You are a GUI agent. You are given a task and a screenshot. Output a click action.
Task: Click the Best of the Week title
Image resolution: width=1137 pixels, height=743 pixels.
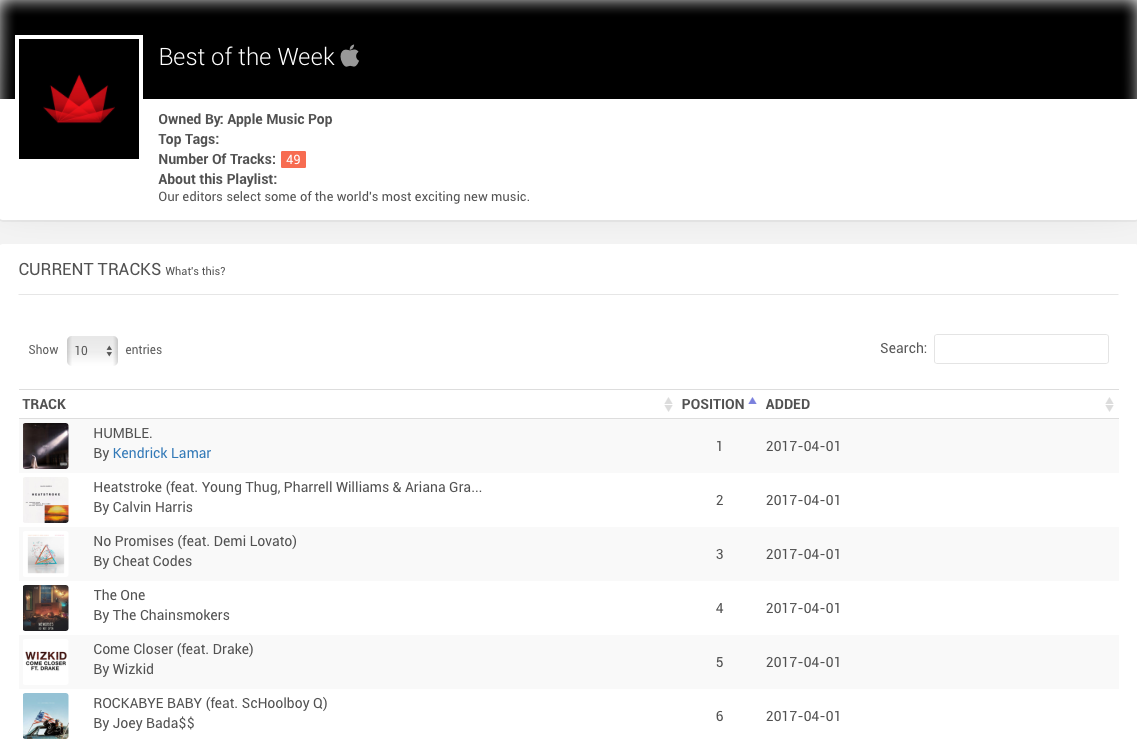(x=246, y=57)
